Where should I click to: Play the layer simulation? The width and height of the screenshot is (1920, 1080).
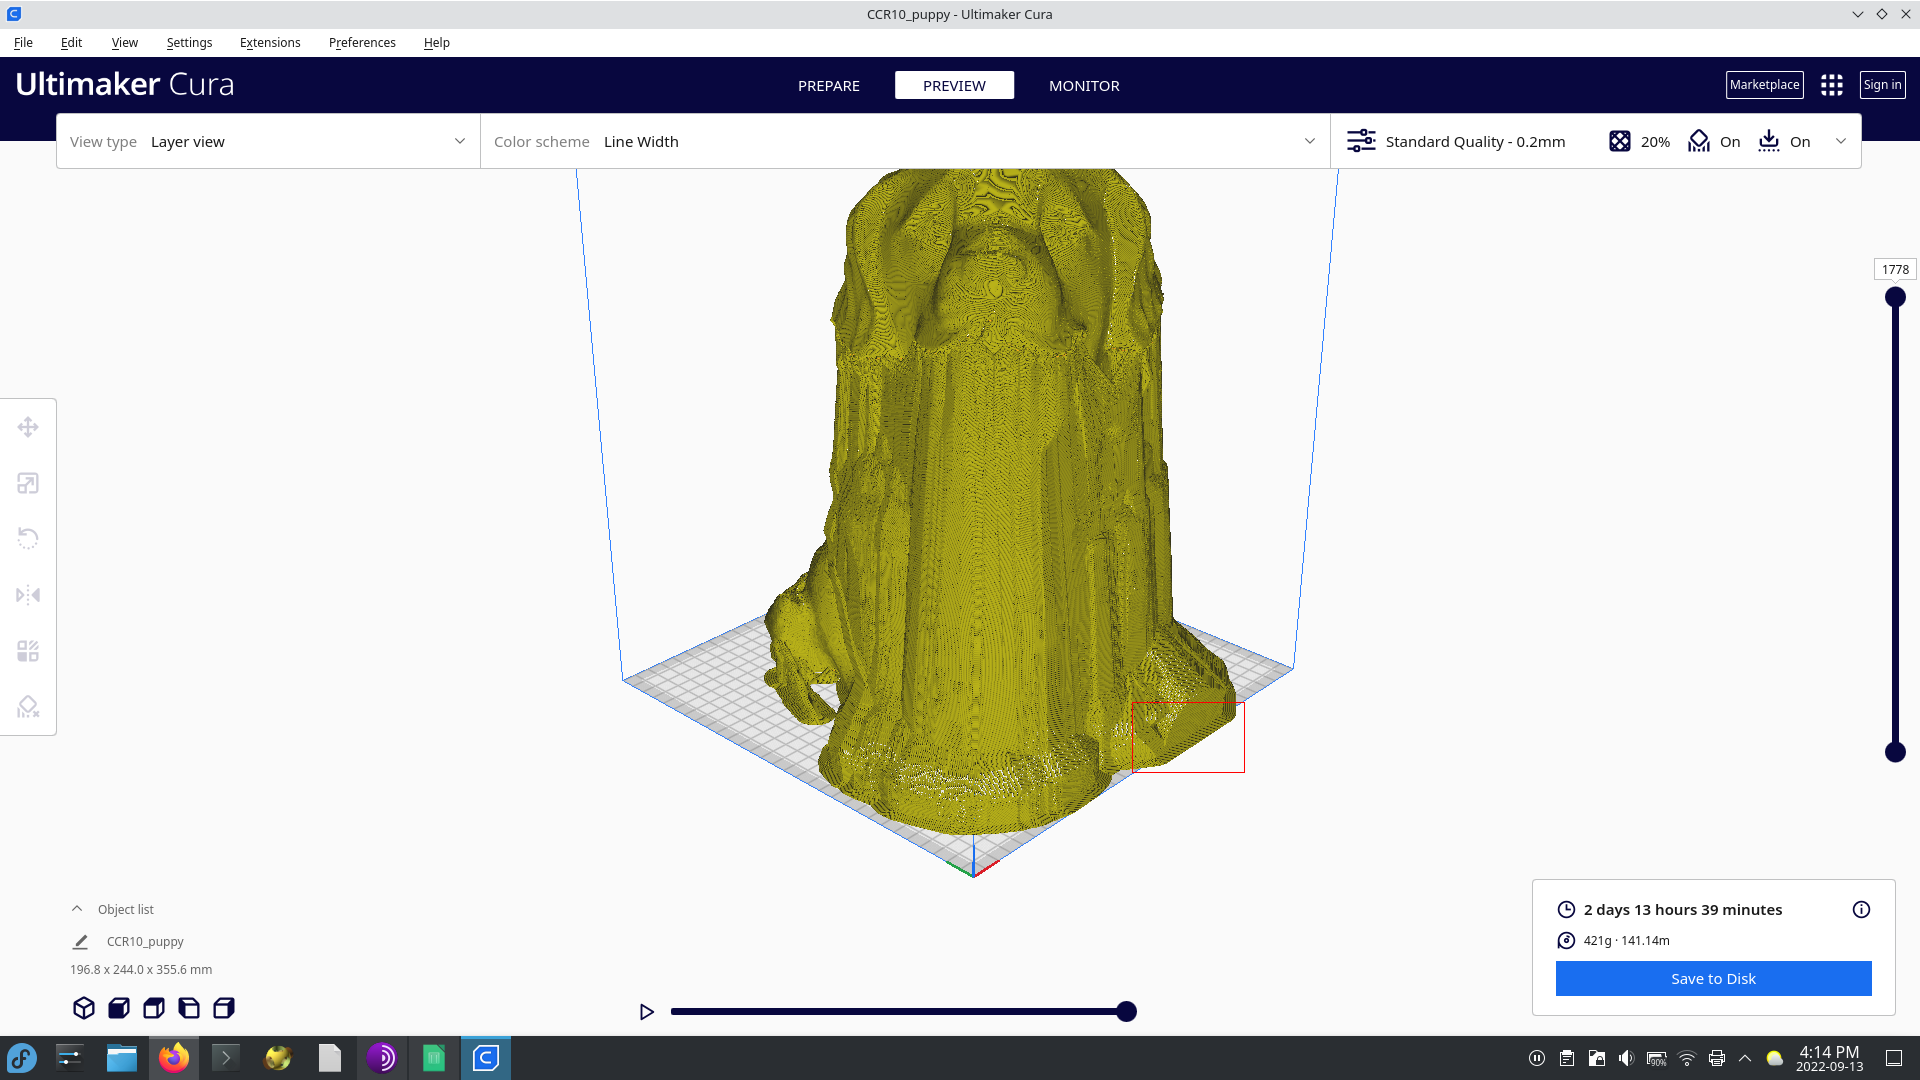click(x=646, y=1012)
